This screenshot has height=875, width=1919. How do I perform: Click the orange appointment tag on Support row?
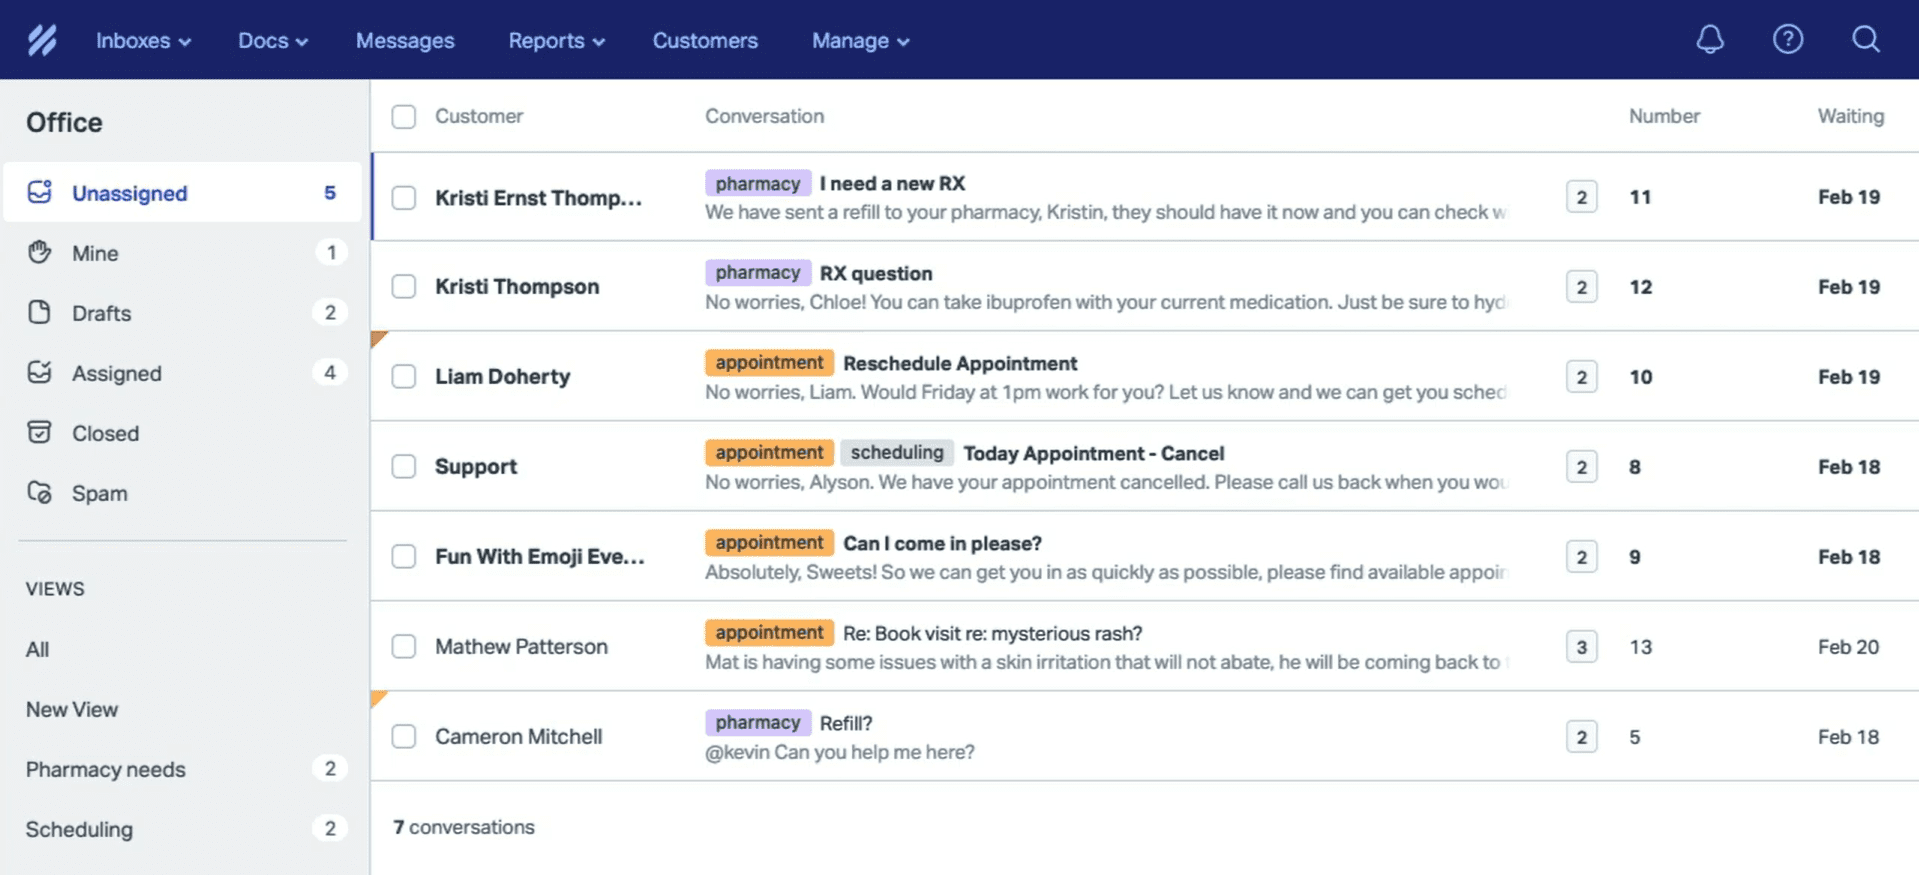point(768,453)
